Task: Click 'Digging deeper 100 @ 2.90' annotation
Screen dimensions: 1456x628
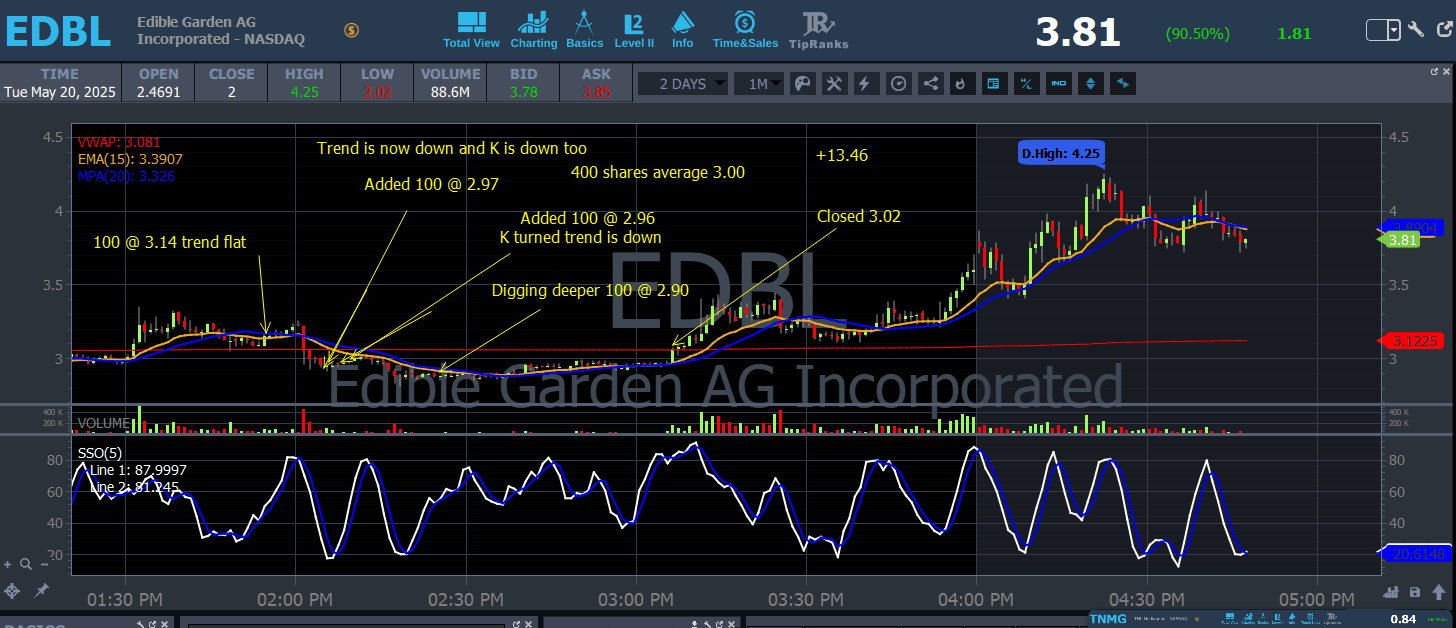Action: pyautogui.click(x=590, y=290)
